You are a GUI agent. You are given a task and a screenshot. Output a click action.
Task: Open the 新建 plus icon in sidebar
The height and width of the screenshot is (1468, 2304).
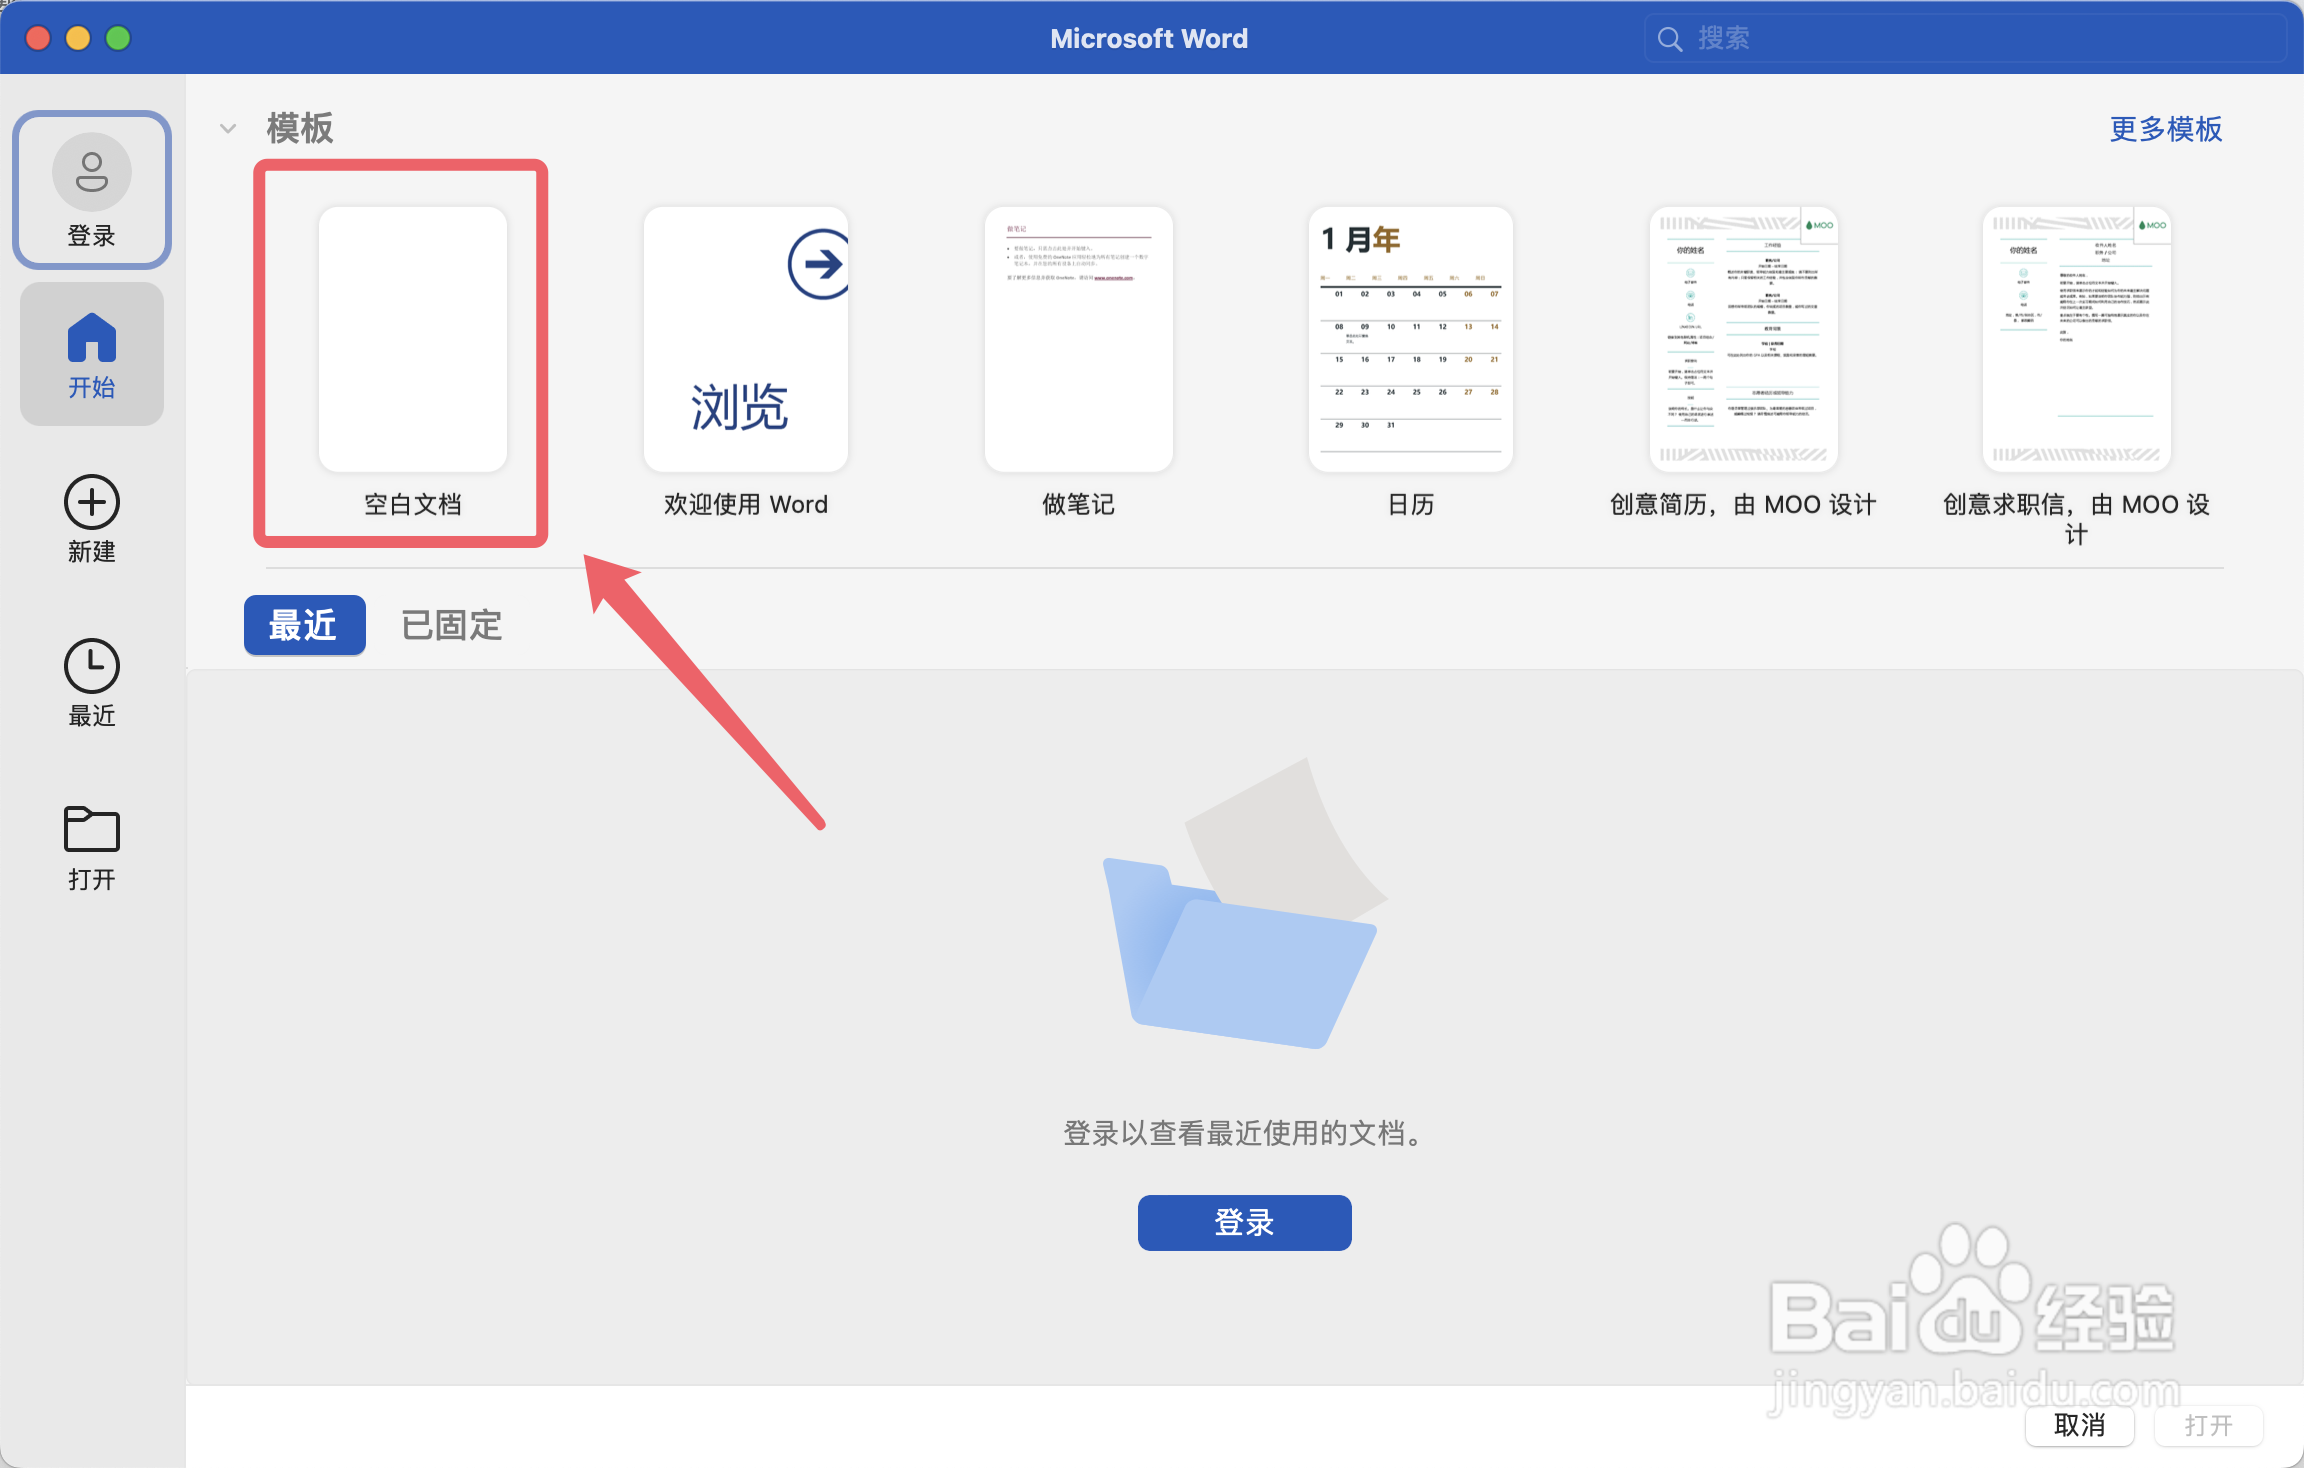pyautogui.click(x=92, y=502)
